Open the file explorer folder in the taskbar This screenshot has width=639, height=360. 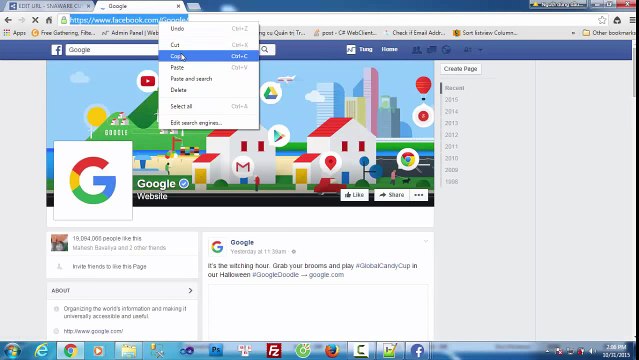click(x=128, y=351)
